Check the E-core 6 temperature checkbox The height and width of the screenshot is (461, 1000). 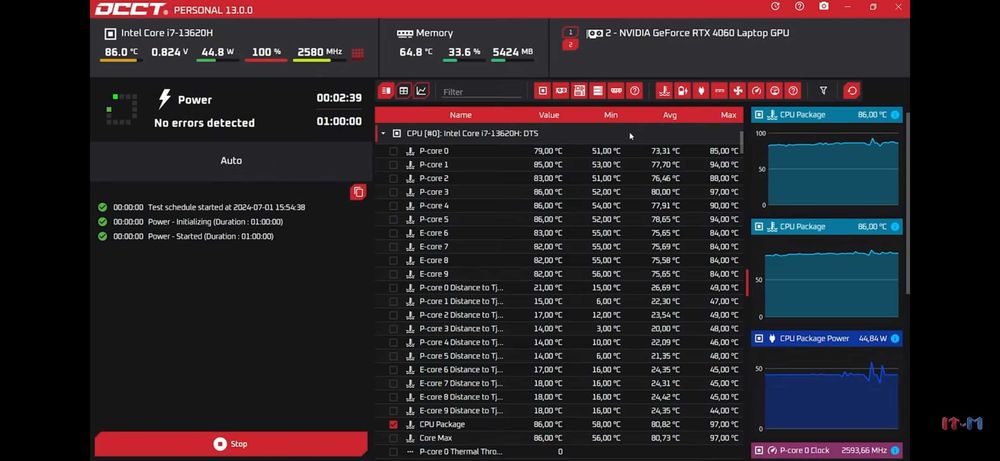tap(393, 233)
